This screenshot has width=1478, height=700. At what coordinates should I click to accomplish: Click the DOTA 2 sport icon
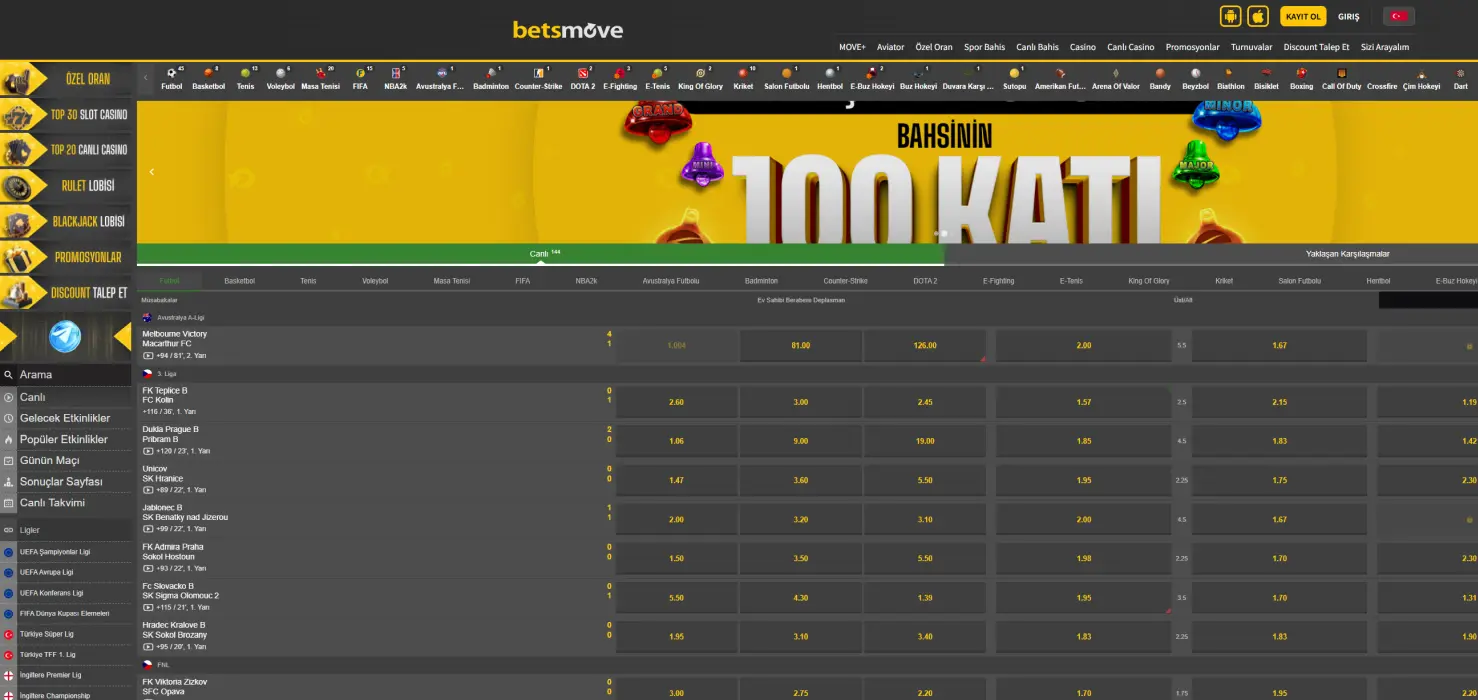tap(583, 75)
